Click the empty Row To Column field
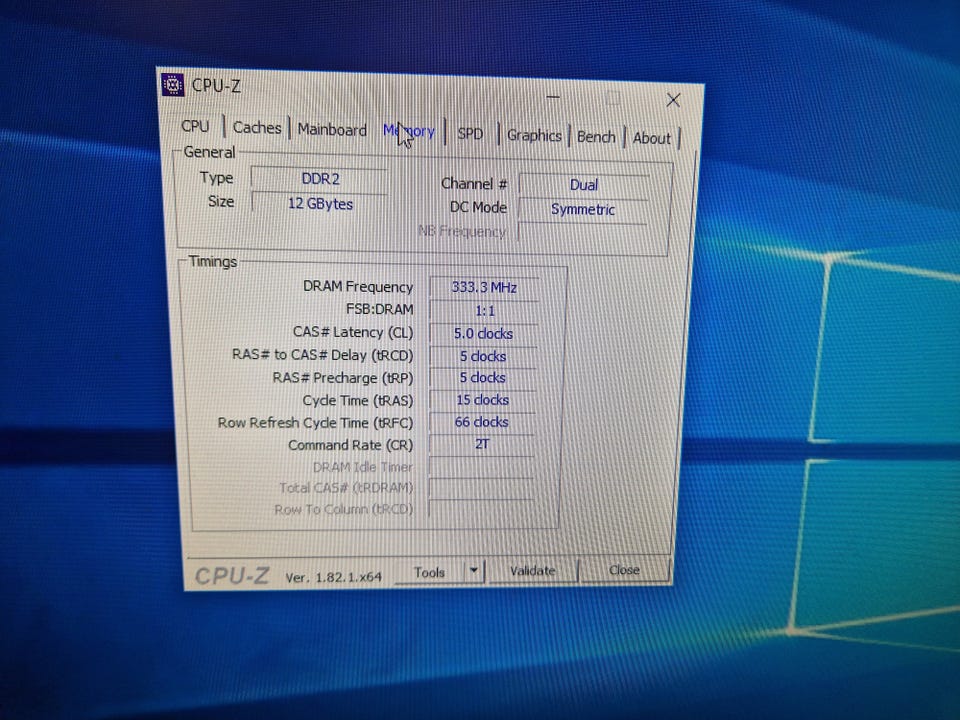The height and width of the screenshot is (720, 960). click(480, 509)
